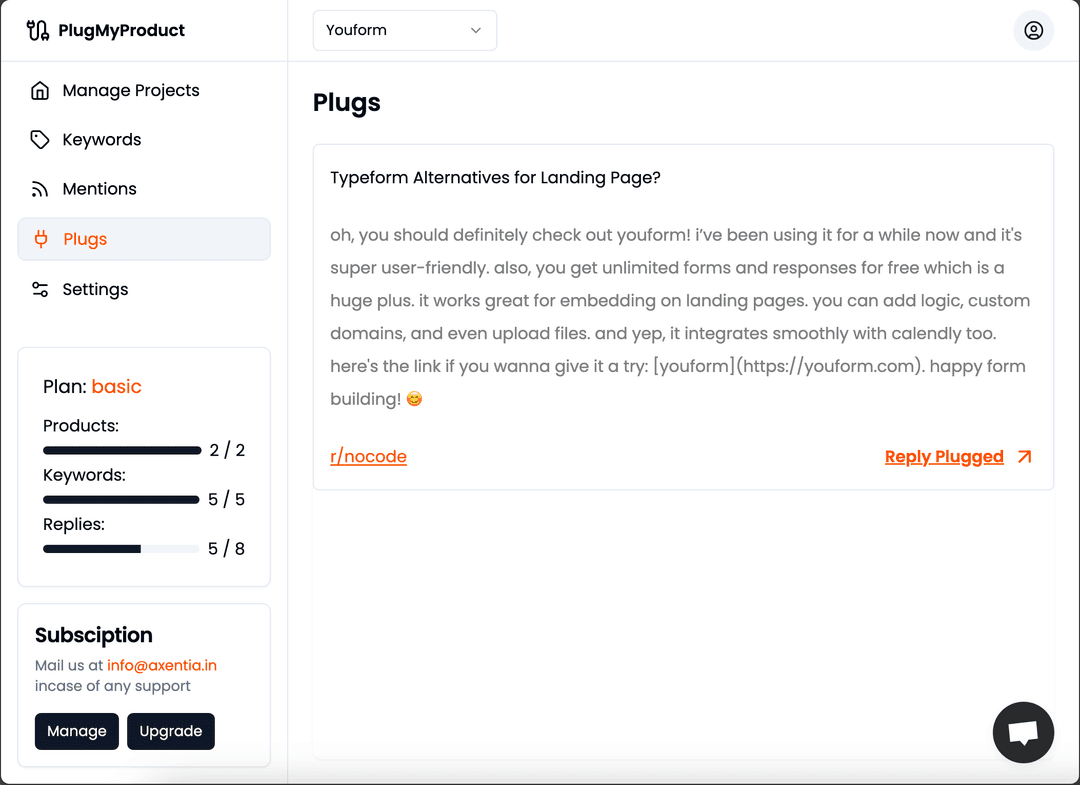Click the Products usage progress bar
Viewport: 1080px width, 785px height.
point(122,450)
